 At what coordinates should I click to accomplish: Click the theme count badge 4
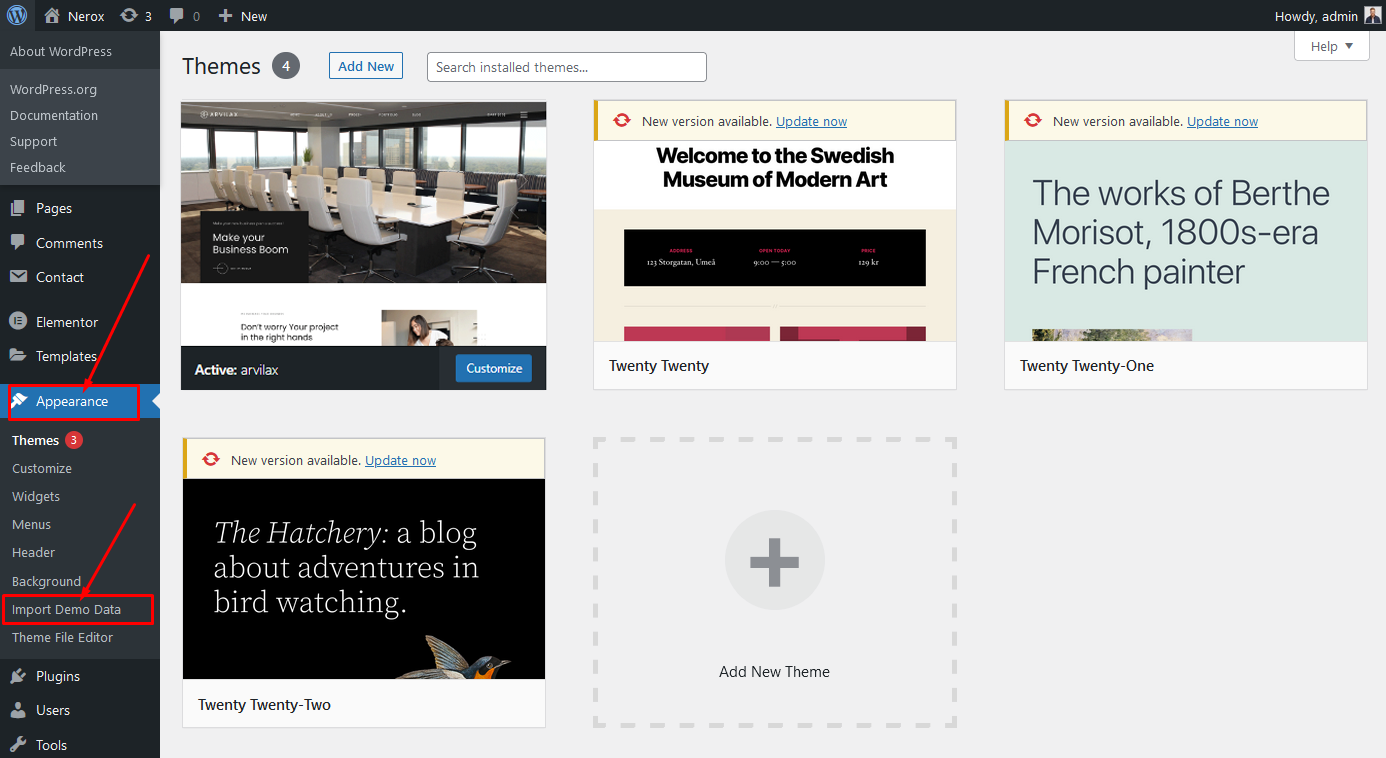(x=285, y=66)
